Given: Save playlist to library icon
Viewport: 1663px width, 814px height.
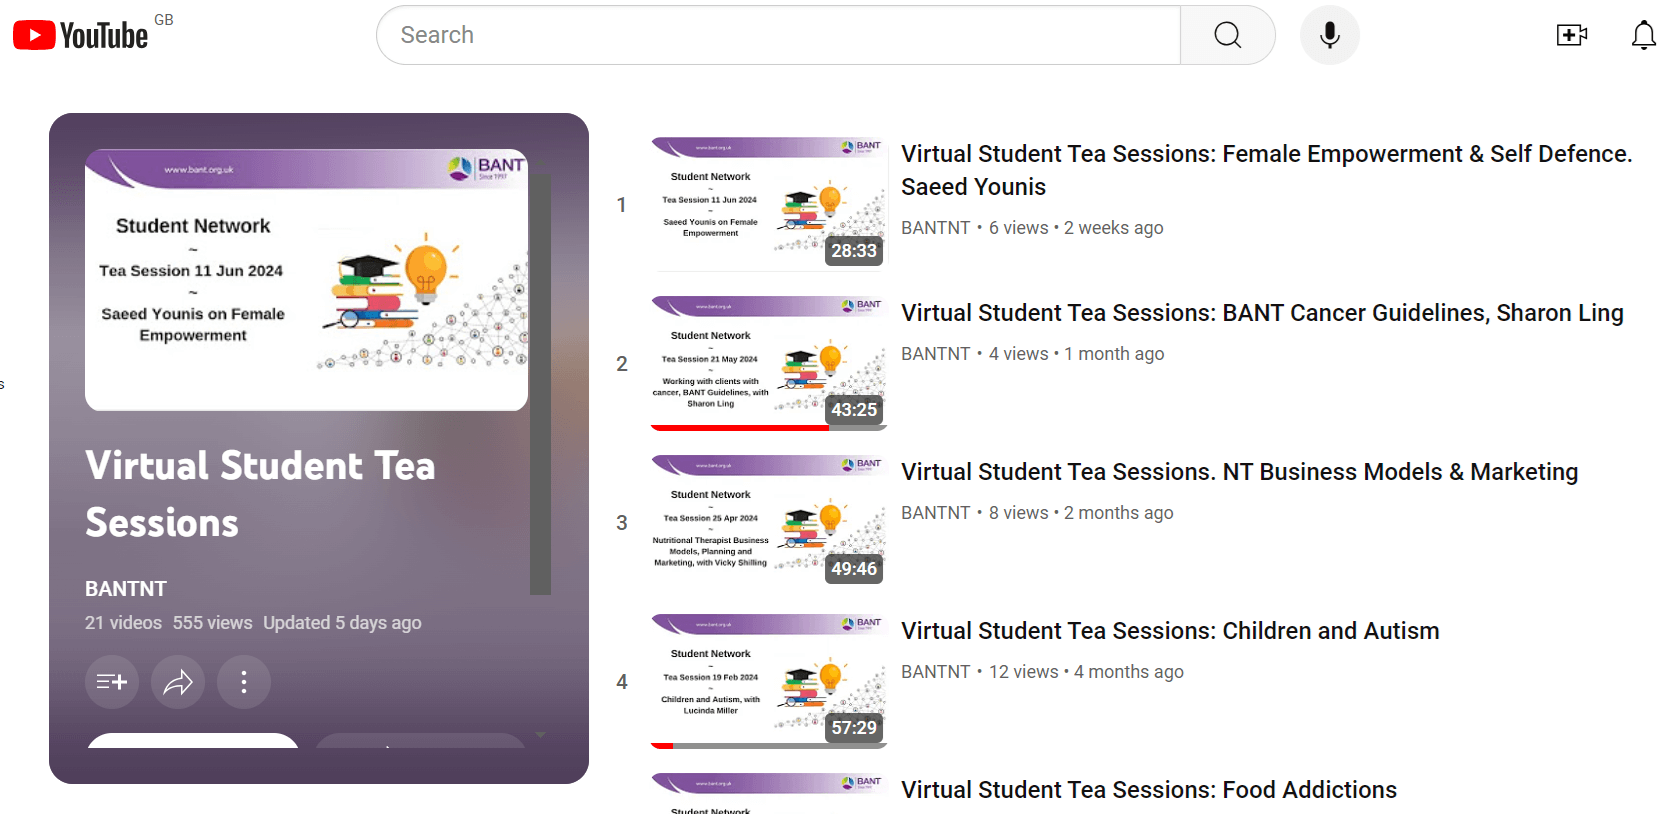Looking at the screenshot, I should [x=112, y=682].
